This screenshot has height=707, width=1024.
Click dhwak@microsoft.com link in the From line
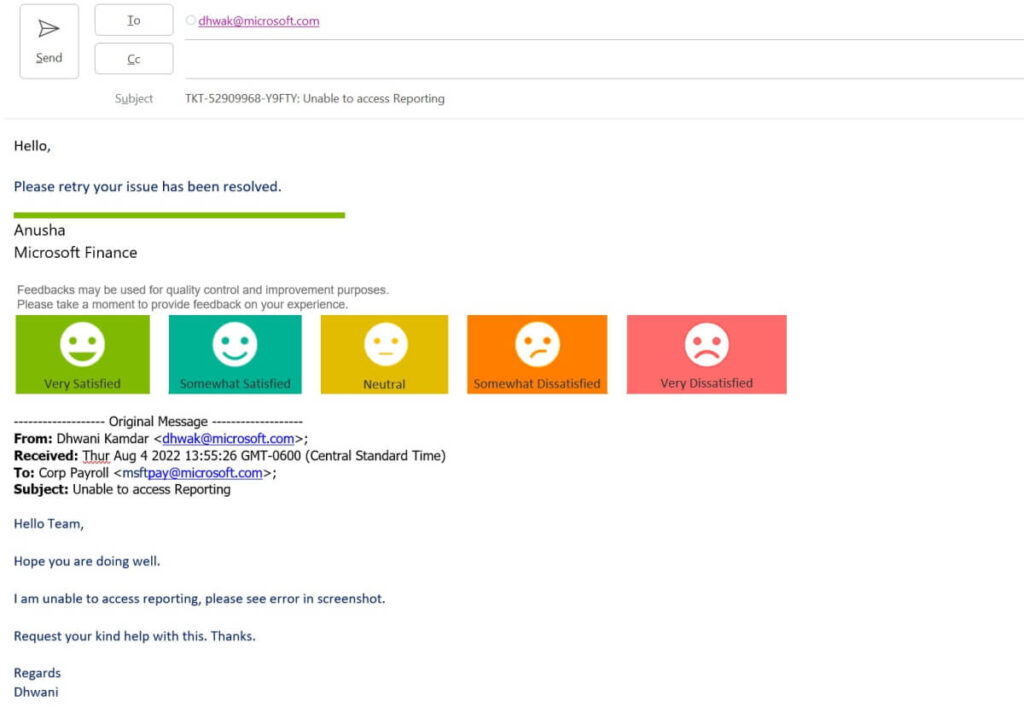228,438
